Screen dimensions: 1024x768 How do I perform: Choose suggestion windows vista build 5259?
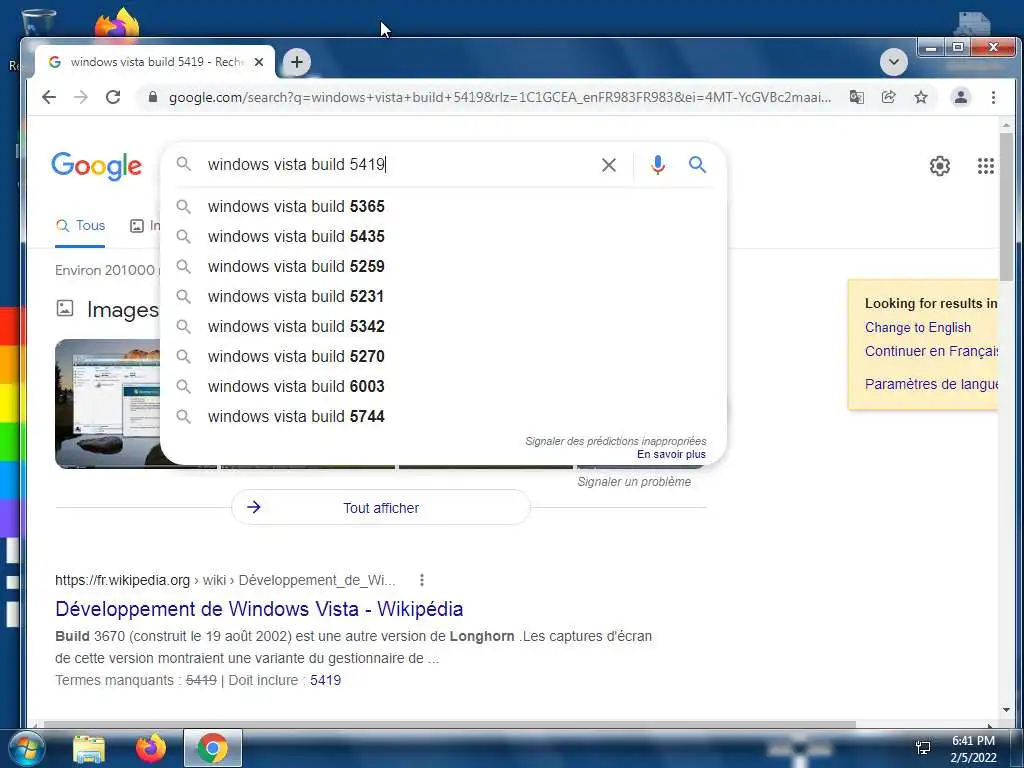click(443, 266)
